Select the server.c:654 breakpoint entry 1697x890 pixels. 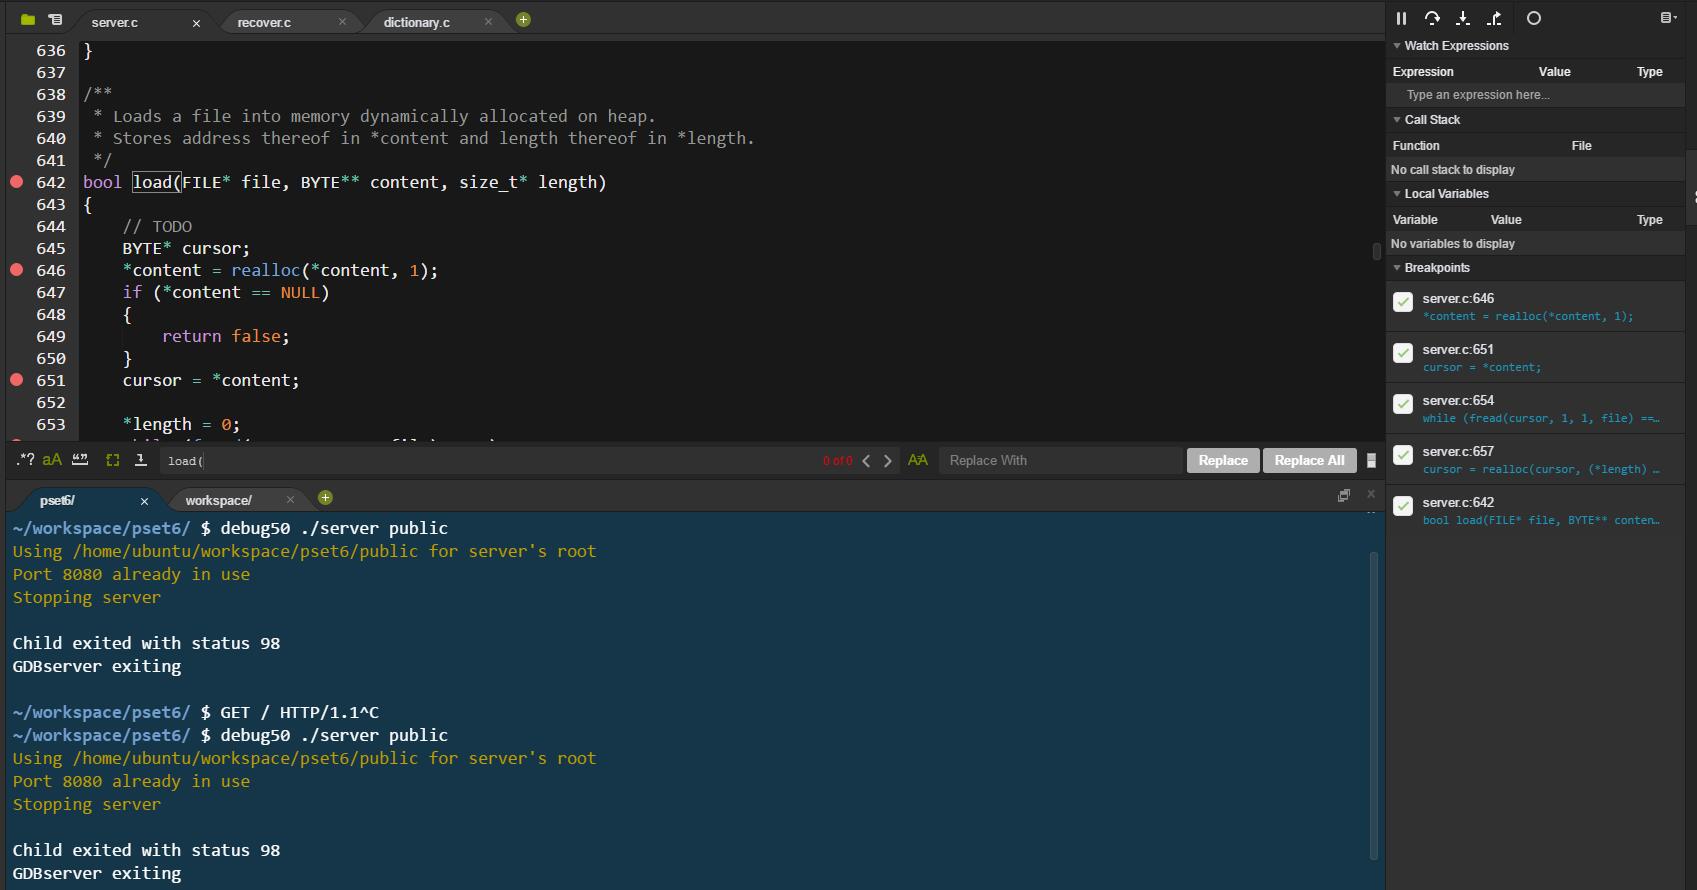pyautogui.click(x=1535, y=409)
